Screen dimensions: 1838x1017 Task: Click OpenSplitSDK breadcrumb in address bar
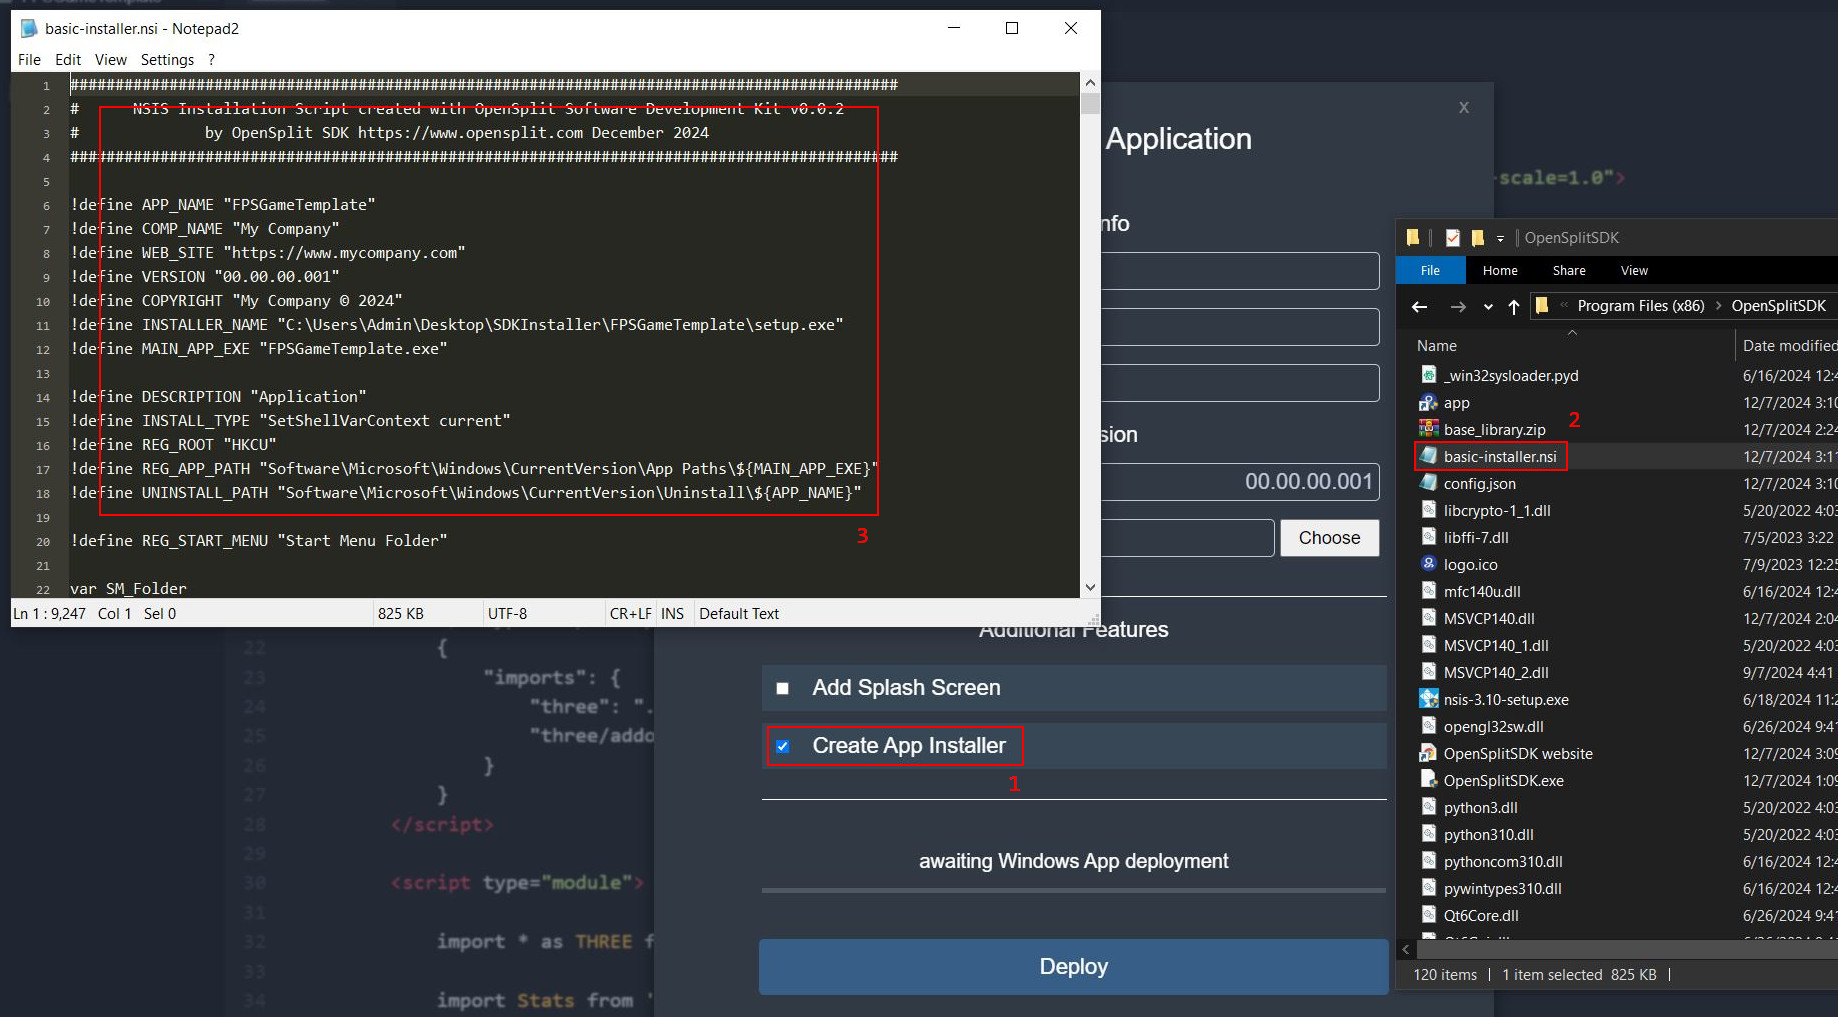[x=1779, y=306]
